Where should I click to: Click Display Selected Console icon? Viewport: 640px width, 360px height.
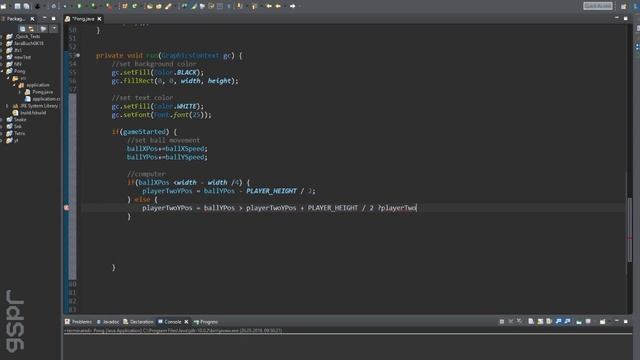tap(588, 322)
